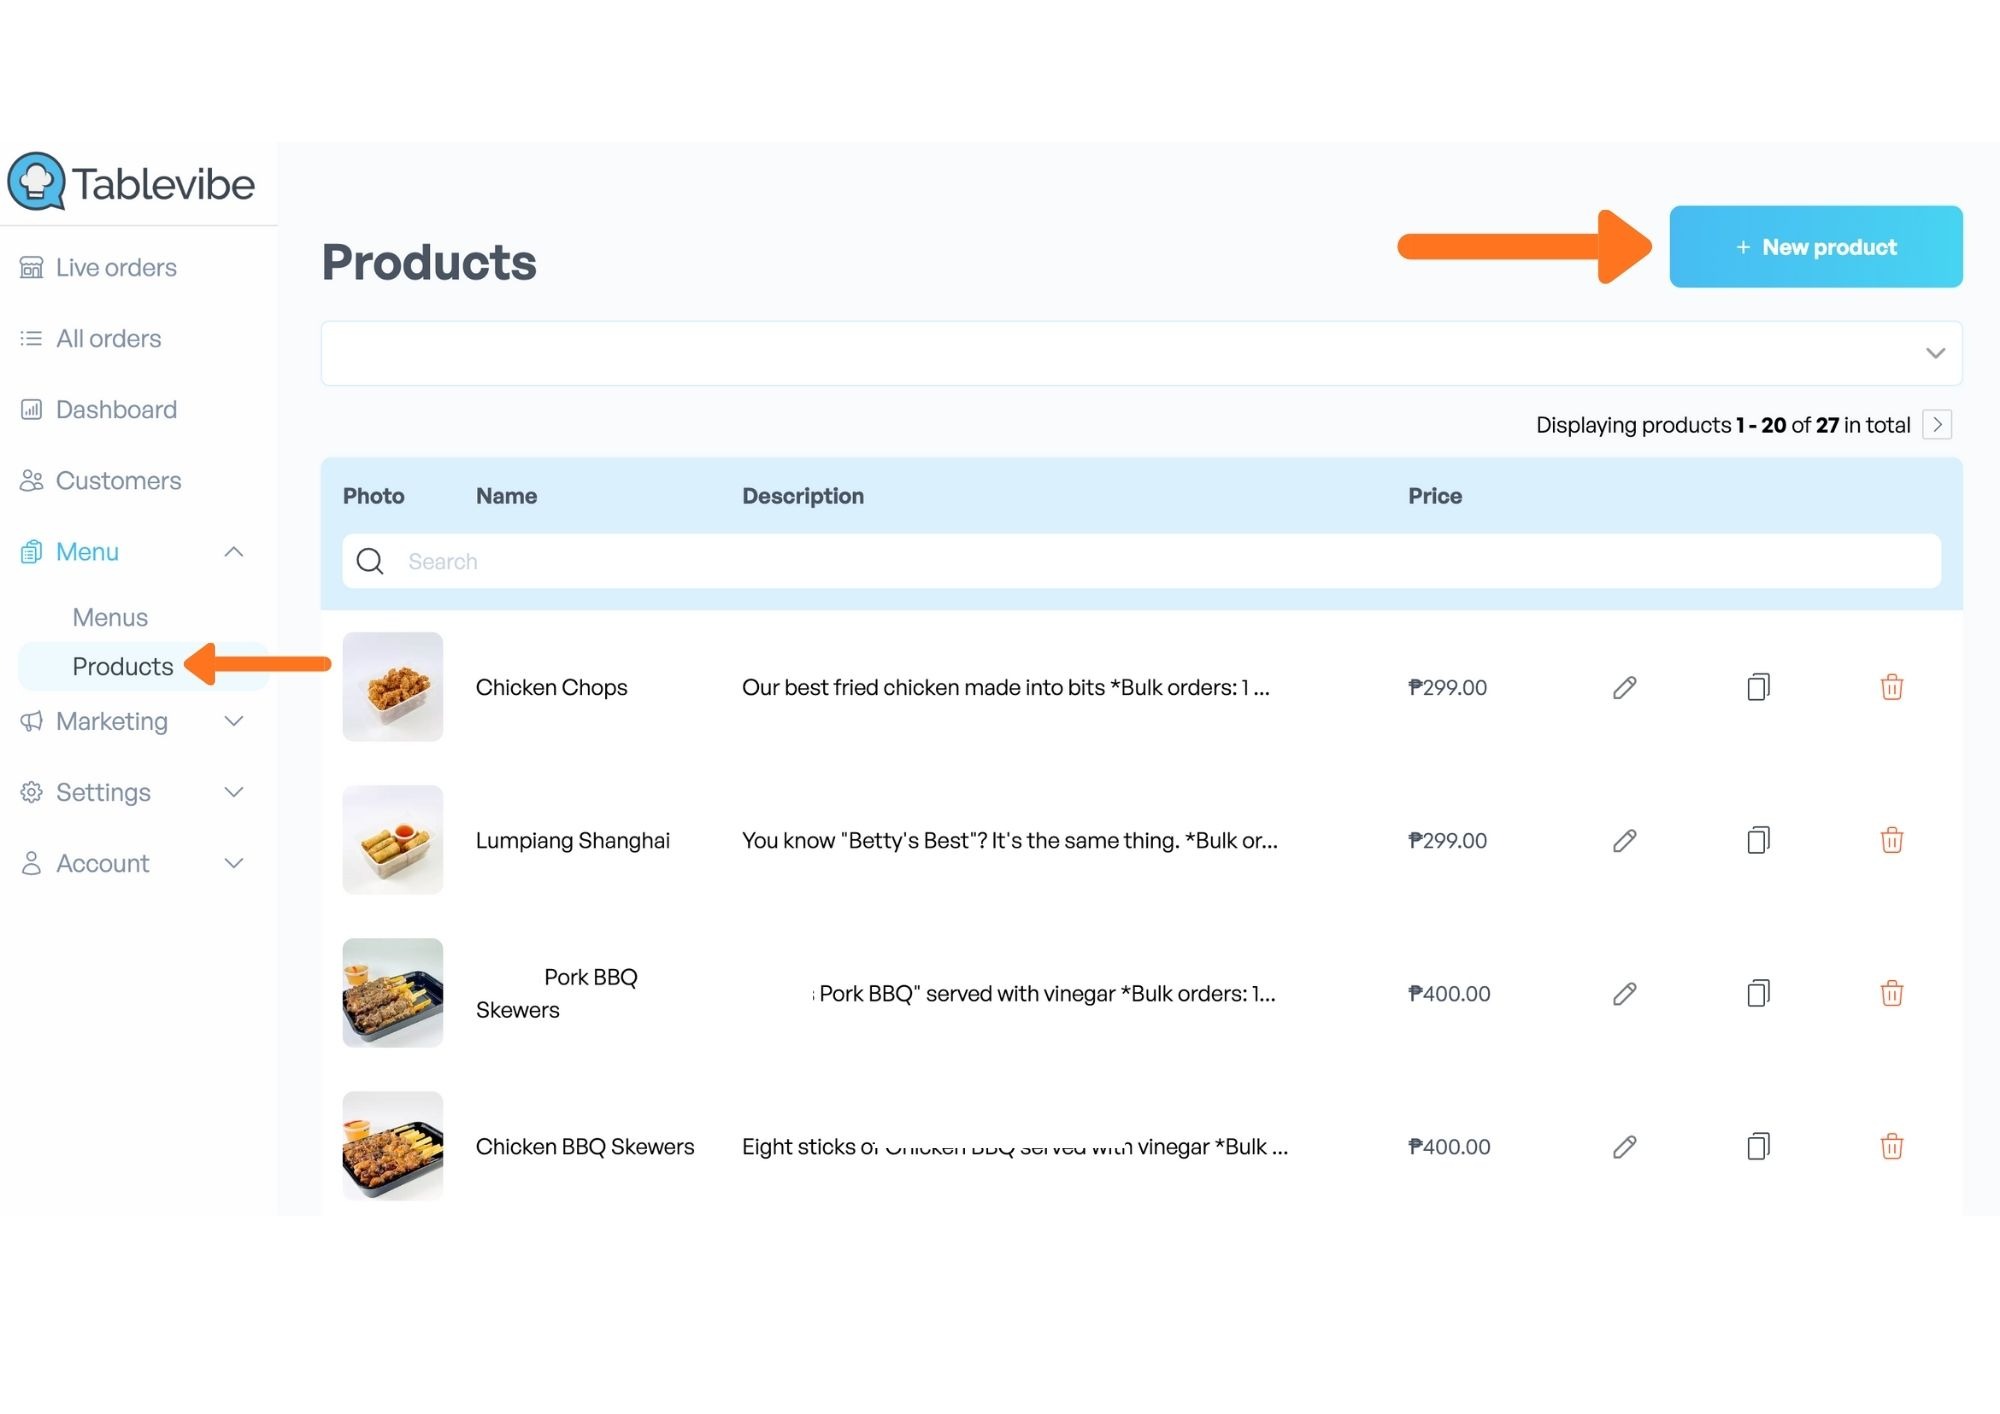Image resolution: width=2000 pixels, height=1414 pixels.
Task: Delete the Chicken Chops product
Action: [x=1891, y=687]
